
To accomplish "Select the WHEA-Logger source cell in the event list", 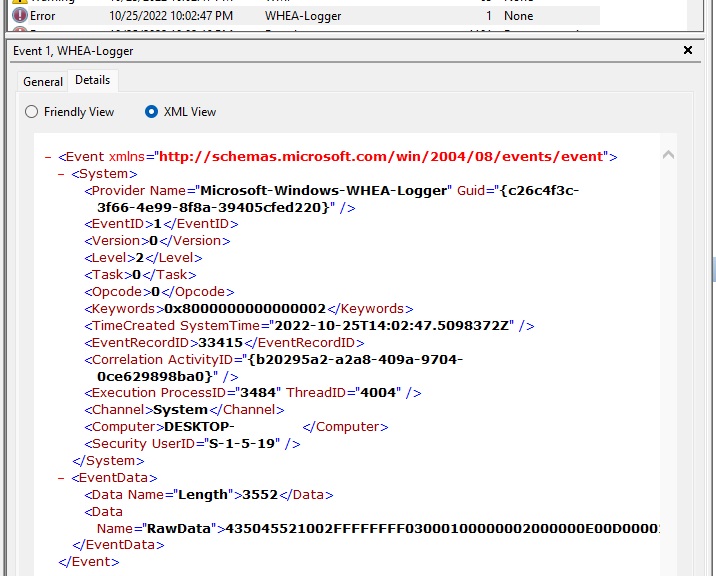I will point(301,16).
